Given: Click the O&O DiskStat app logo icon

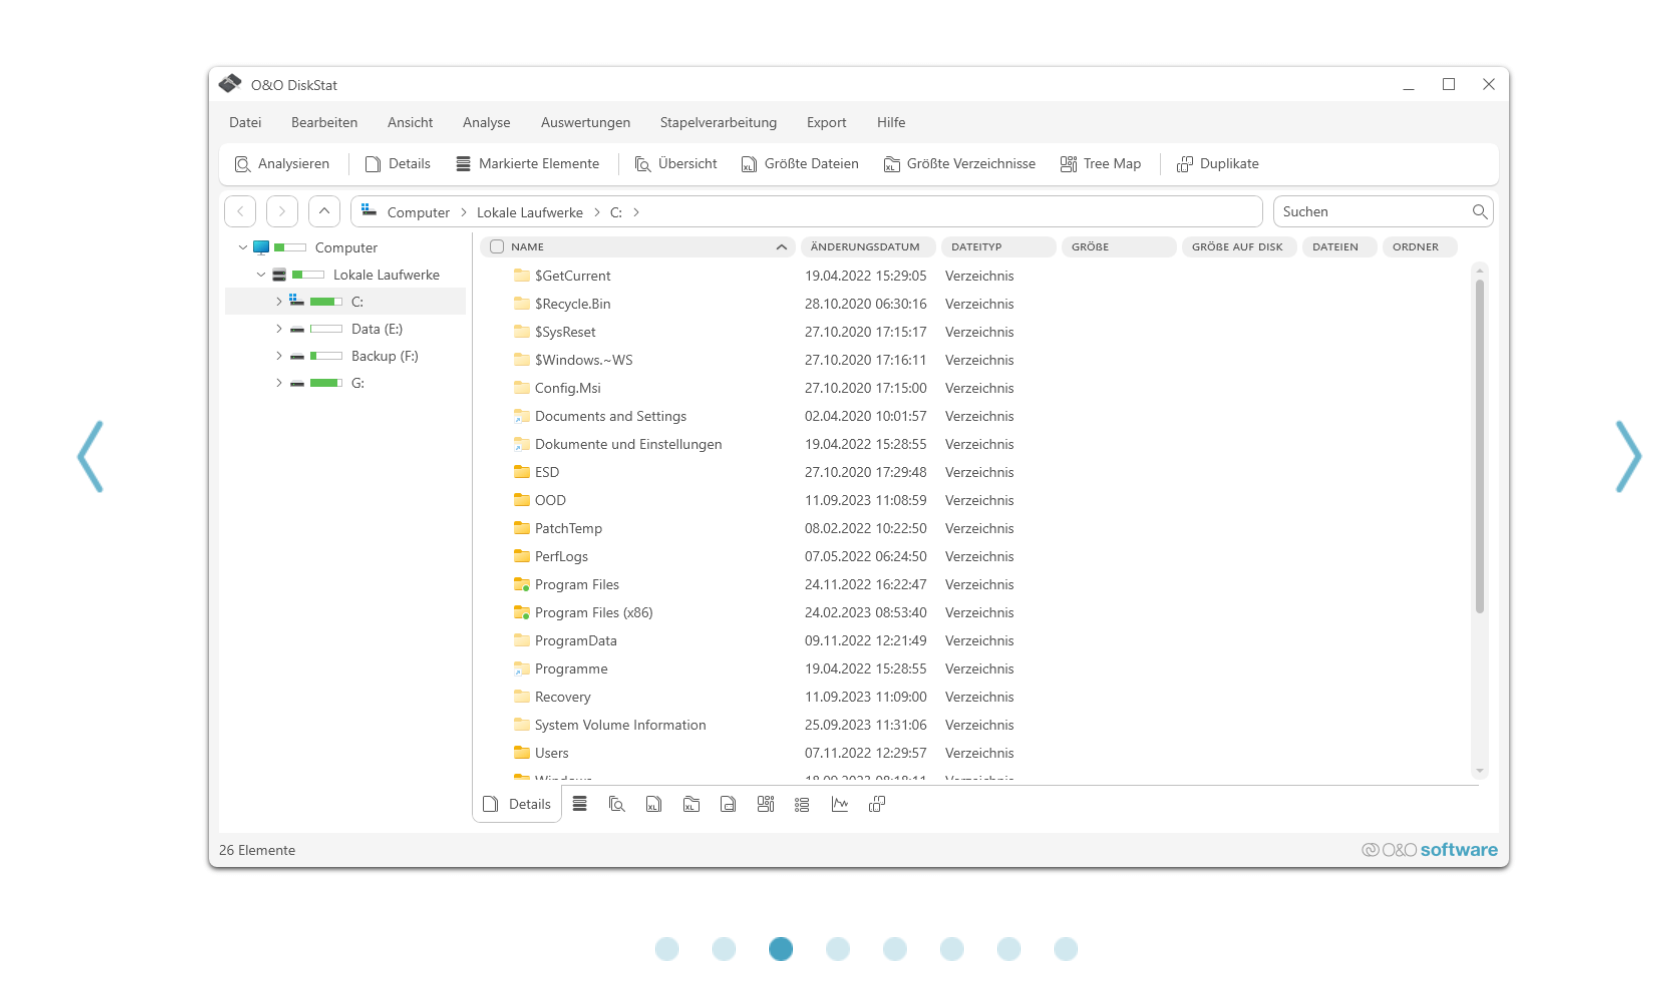Looking at the screenshot, I should (230, 84).
